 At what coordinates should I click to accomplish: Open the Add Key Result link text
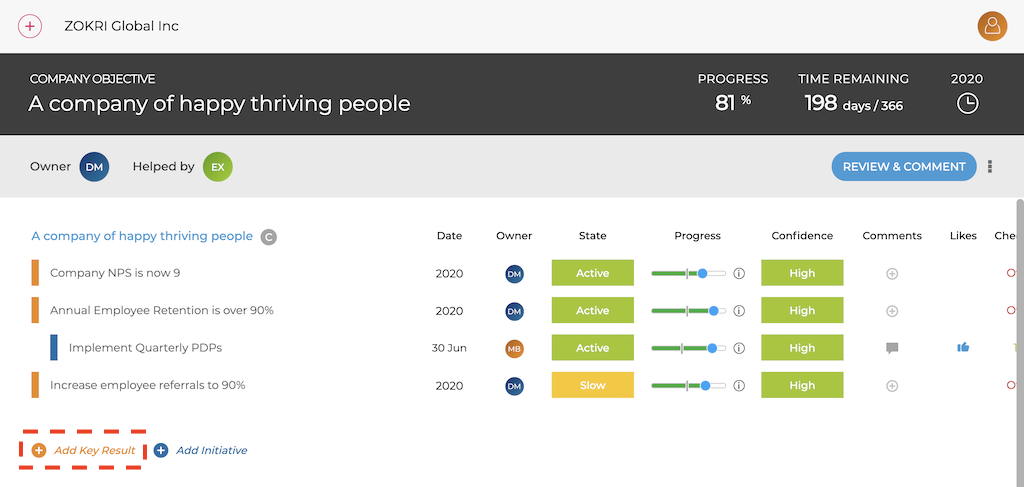pyautogui.click(x=95, y=450)
